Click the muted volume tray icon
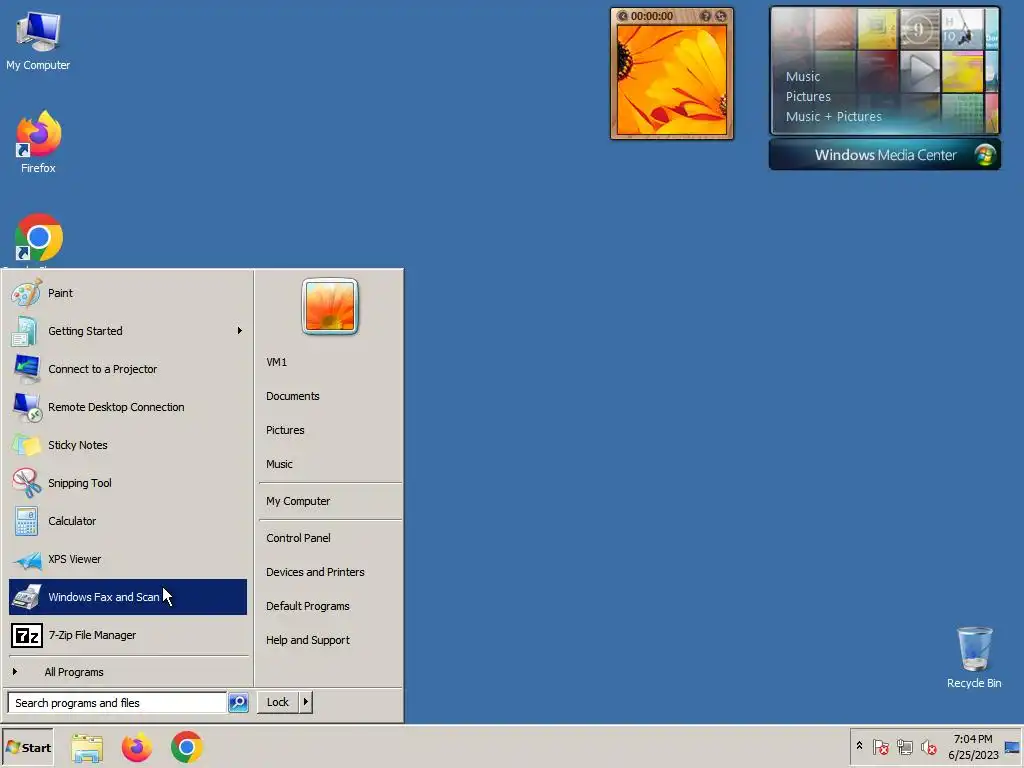This screenshot has width=1024, height=768. [x=928, y=747]
